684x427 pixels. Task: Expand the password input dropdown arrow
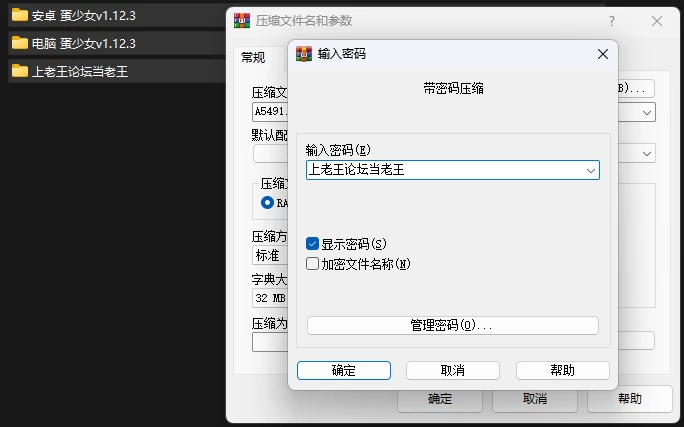click(x=591, y=170)
